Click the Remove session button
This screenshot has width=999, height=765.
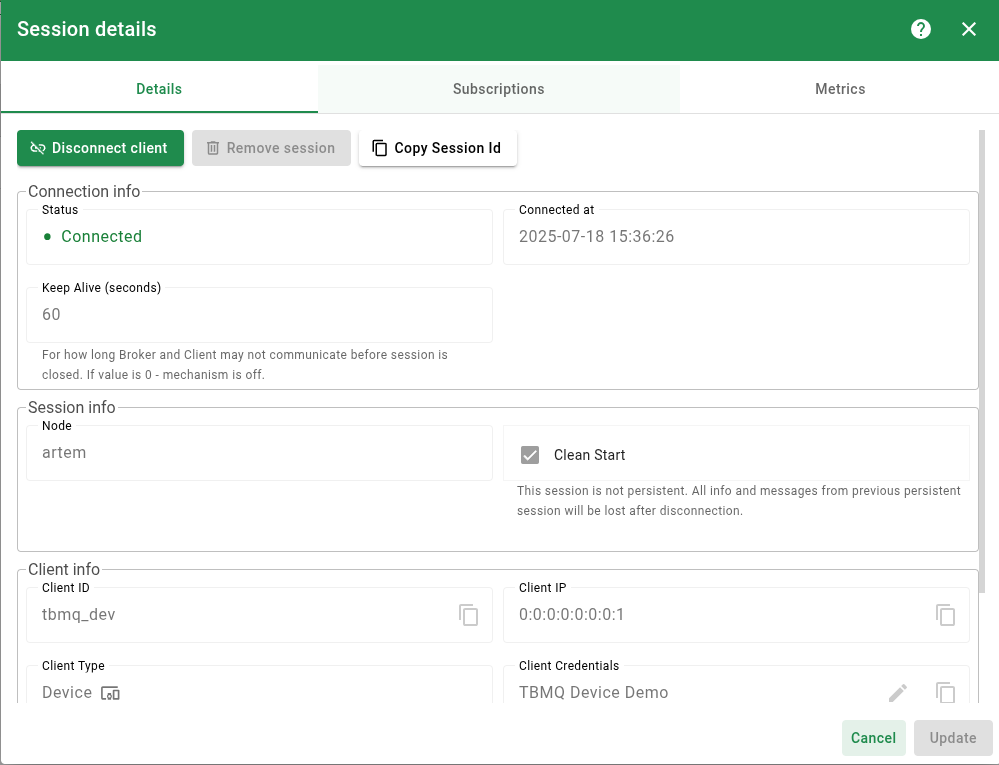(271, 148)
